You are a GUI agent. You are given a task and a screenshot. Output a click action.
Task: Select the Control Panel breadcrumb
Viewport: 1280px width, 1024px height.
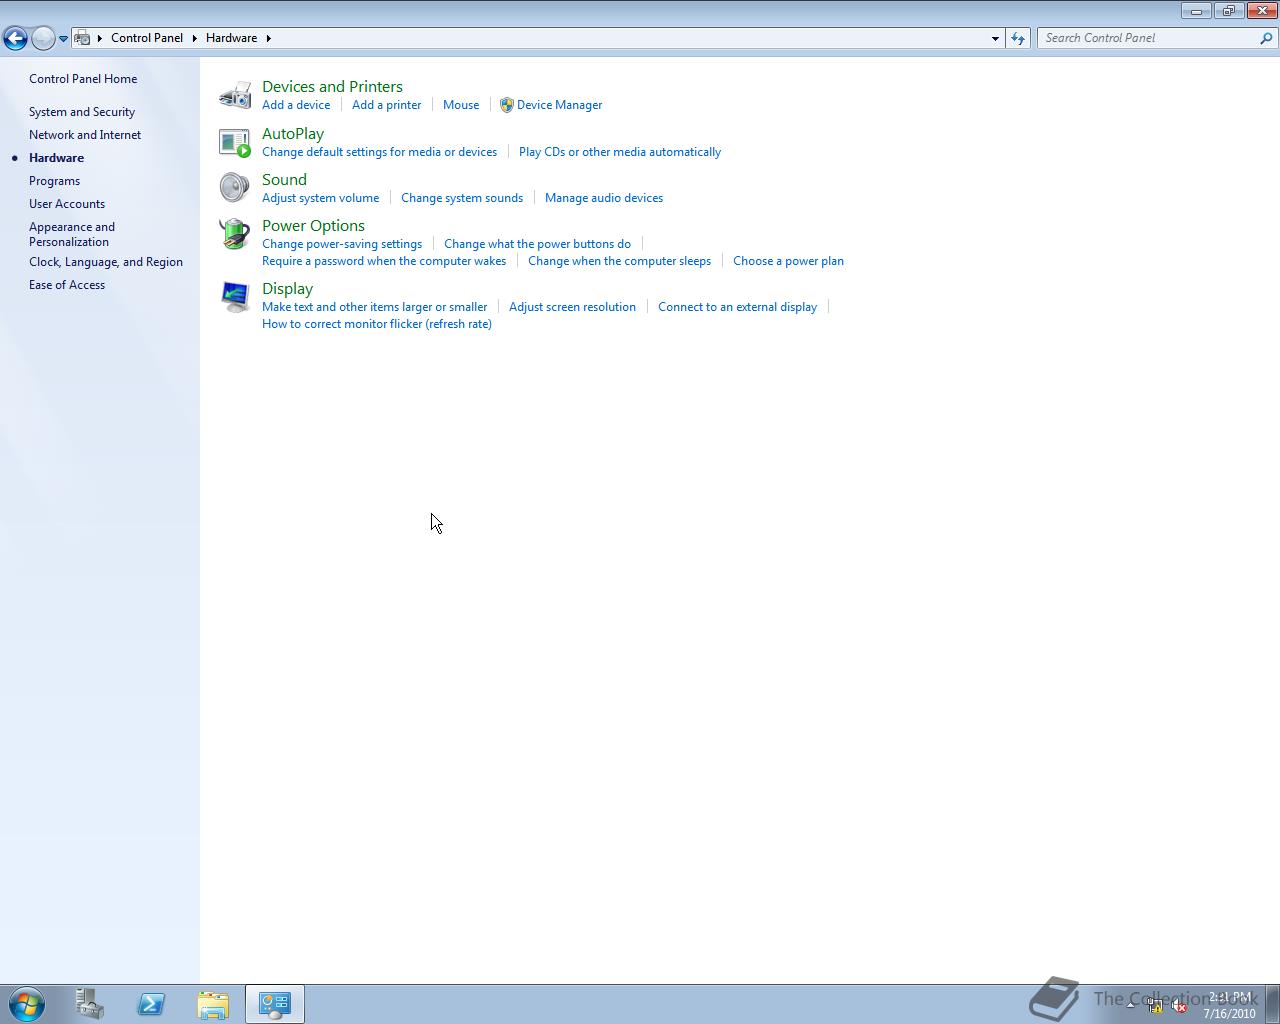coord(147,38)
